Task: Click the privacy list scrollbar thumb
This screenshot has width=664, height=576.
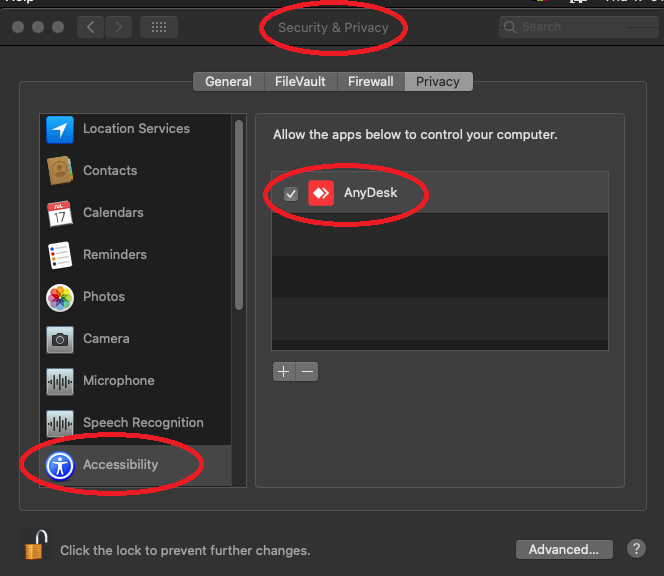Action: click(239, 215)
